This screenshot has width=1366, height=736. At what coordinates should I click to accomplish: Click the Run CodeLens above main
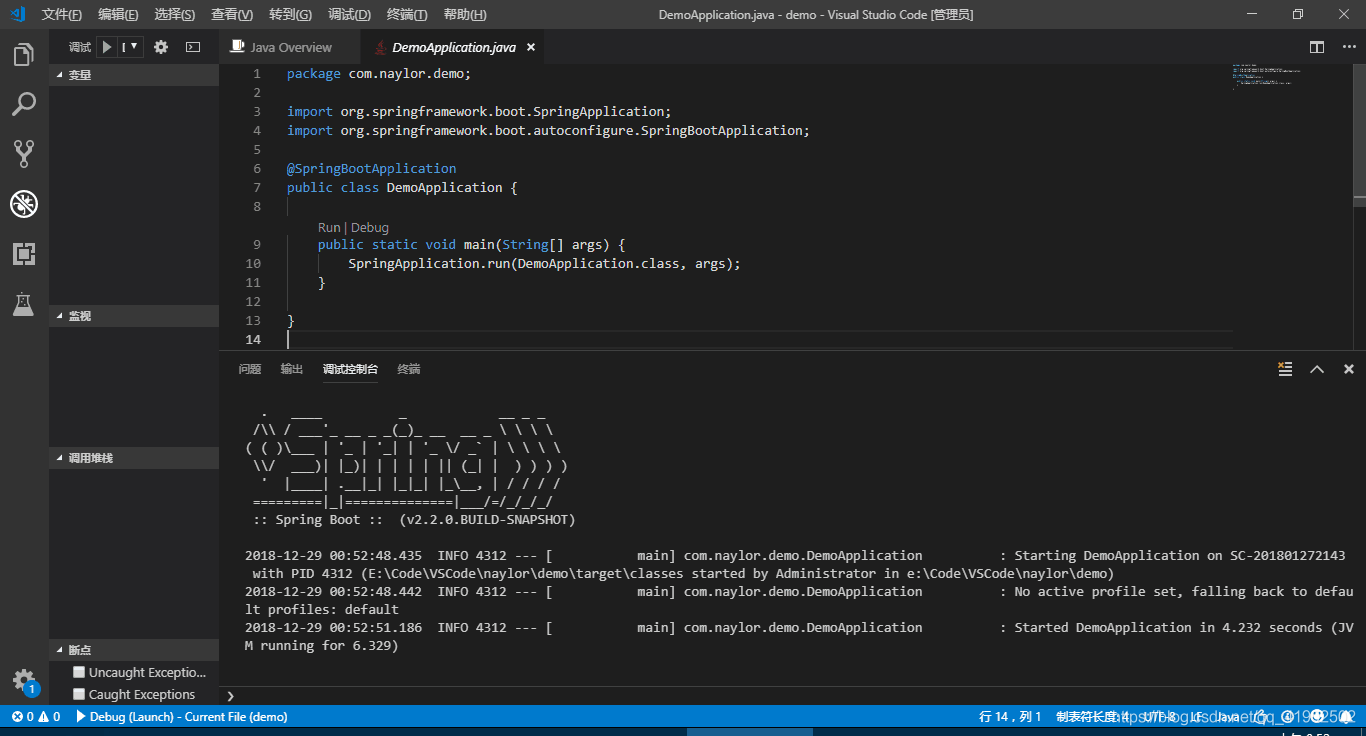pyautogui.click(x=329, y=227)
